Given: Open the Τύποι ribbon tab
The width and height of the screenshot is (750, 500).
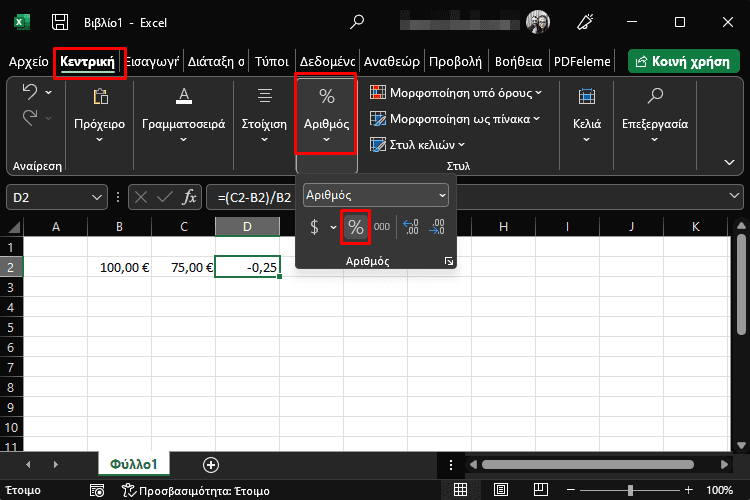Looking at the screenshot, I should click(272, 62).
